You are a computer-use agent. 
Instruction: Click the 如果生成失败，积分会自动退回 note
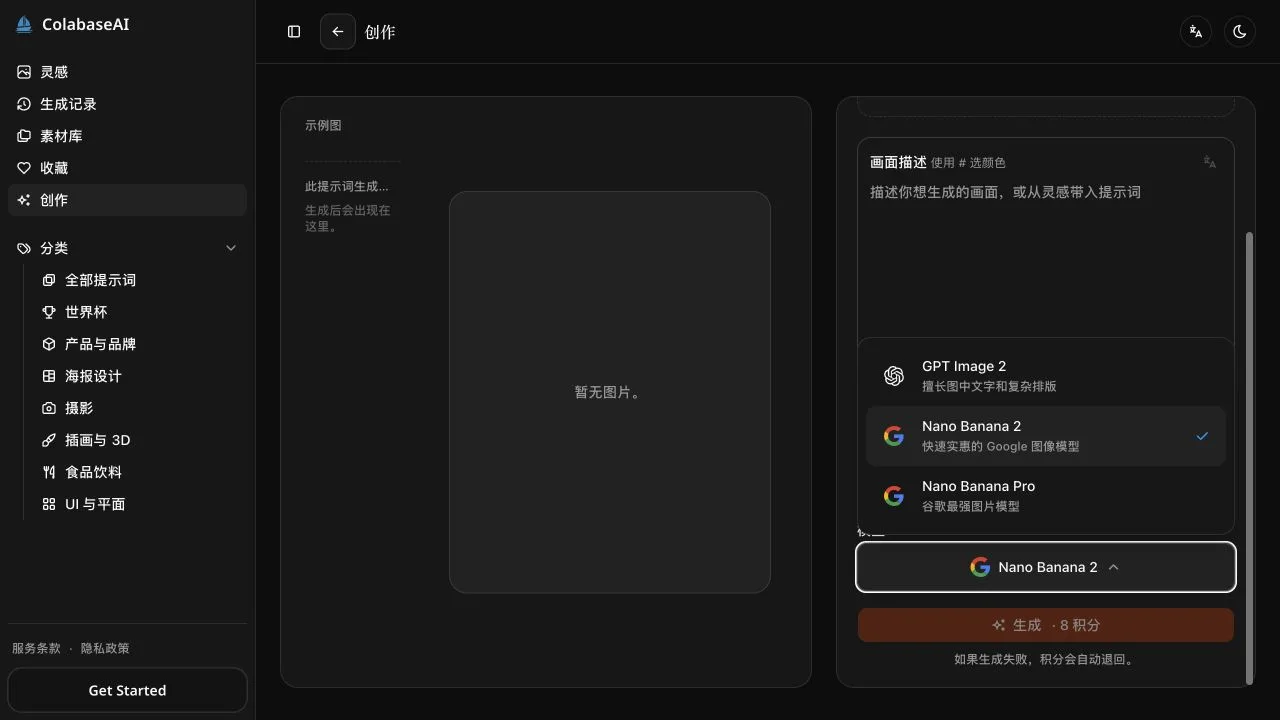[1045, 659]
